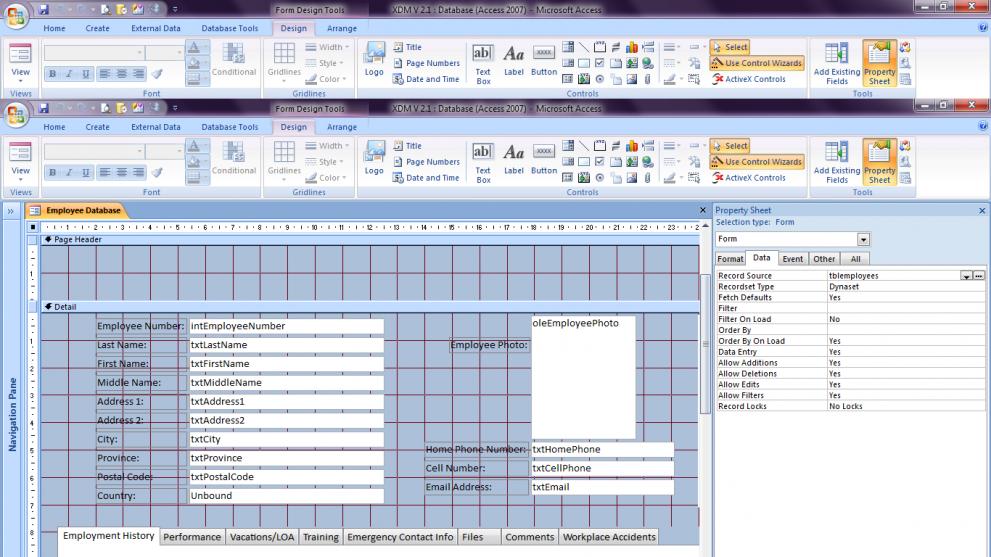Insert Hyperlink icon in front window ribbon
991x557 pixels.
(x=648, y=161)
